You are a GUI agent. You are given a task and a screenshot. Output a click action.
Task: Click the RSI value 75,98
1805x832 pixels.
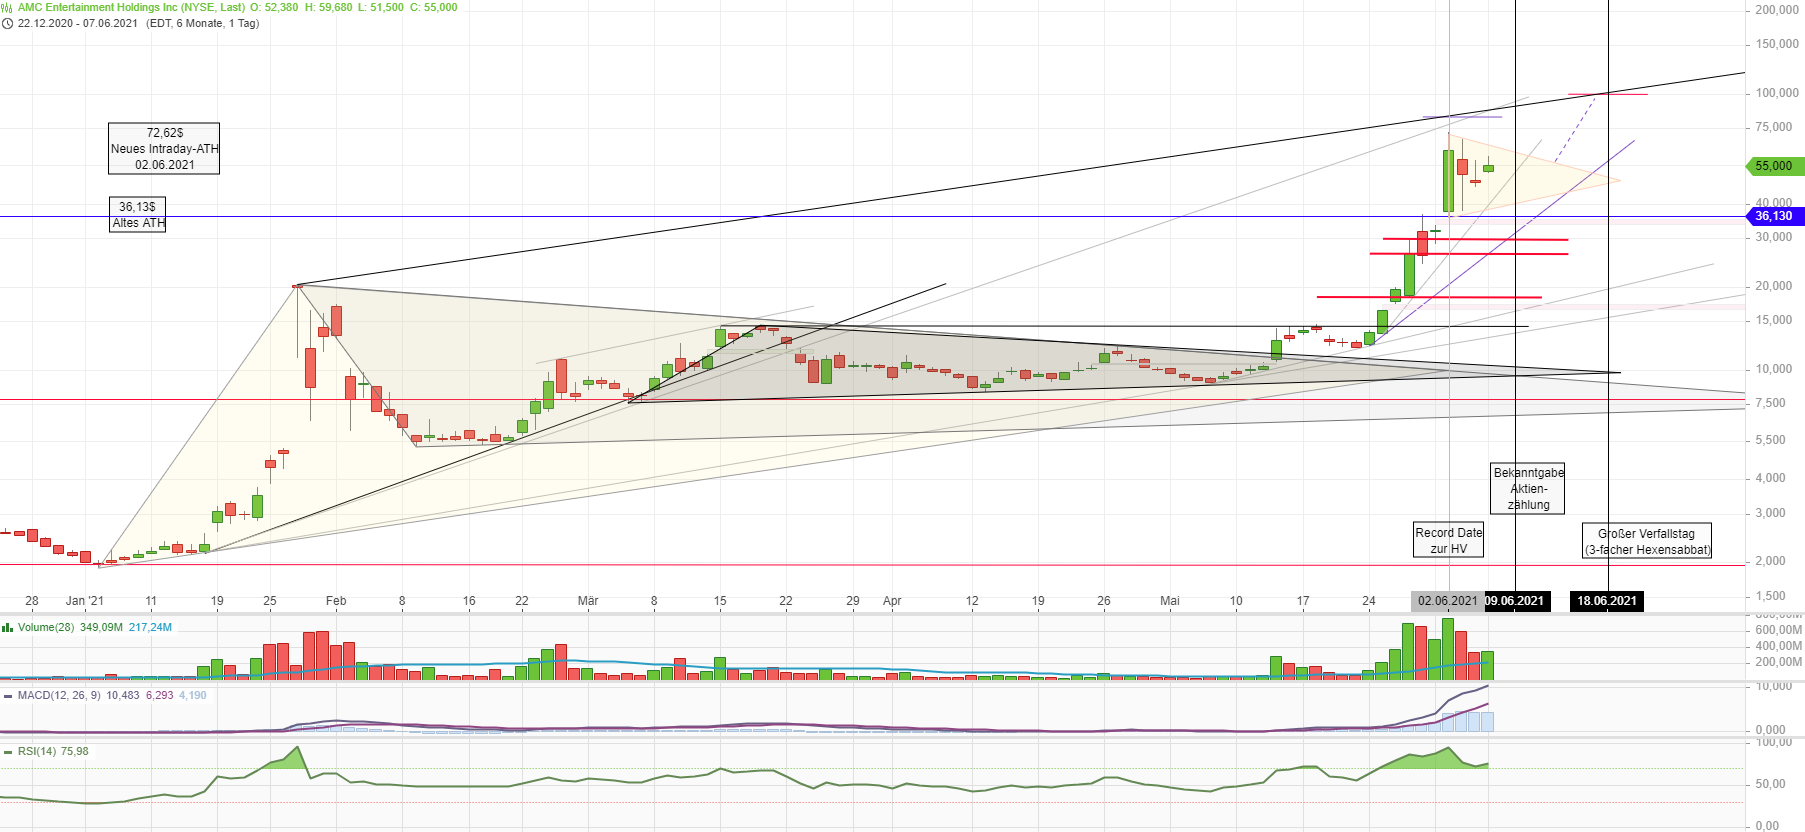click(75, 751)
